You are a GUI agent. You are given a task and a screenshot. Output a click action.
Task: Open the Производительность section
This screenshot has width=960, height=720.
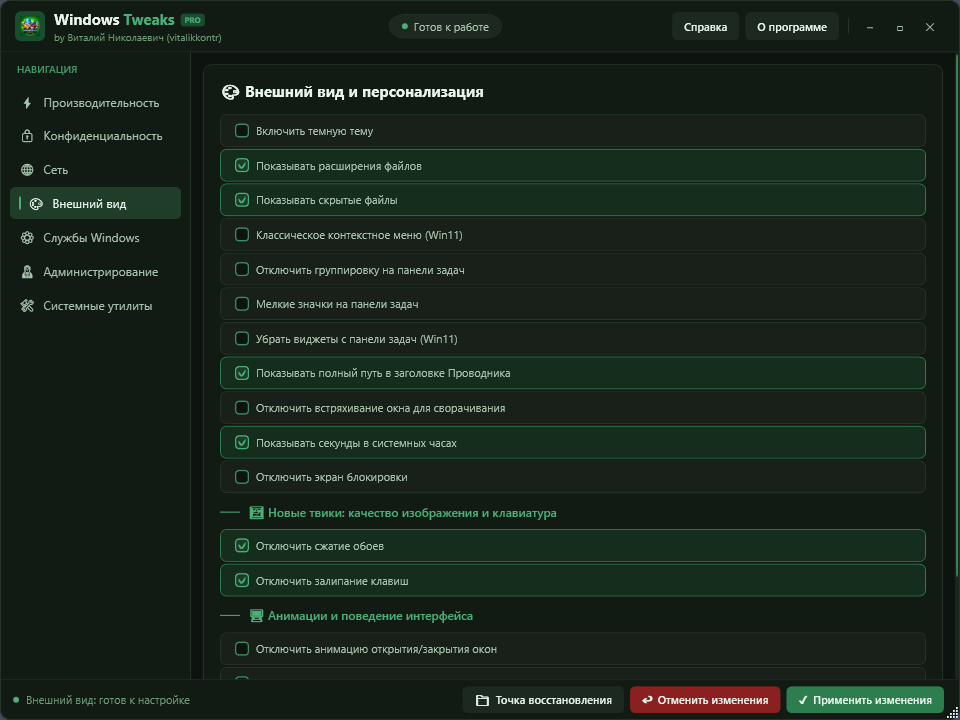[x=96, y=103]
